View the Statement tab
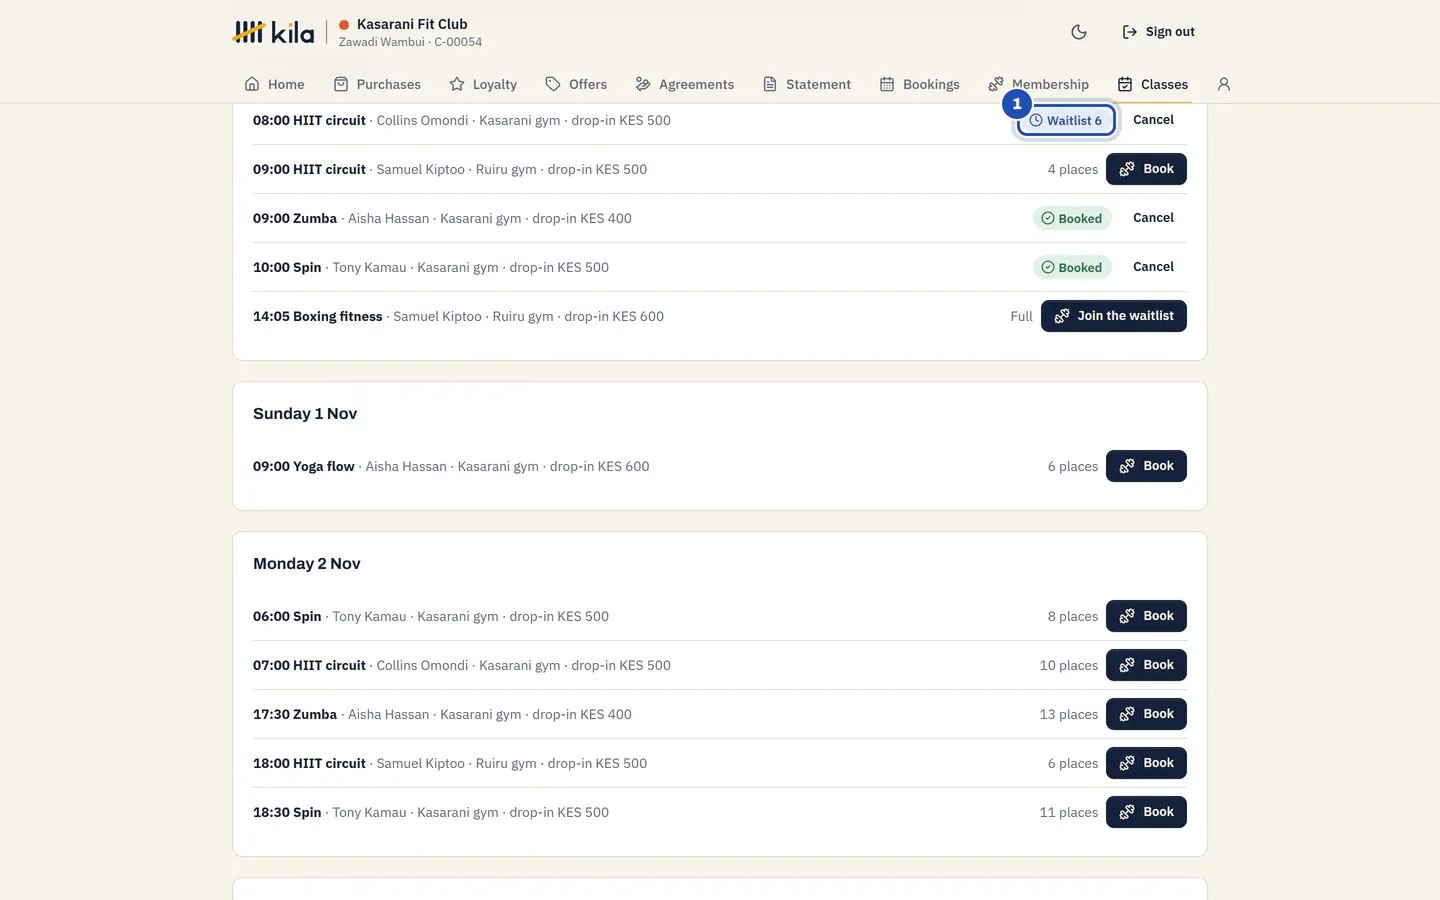1440x900 pixels. pos(807,84)
